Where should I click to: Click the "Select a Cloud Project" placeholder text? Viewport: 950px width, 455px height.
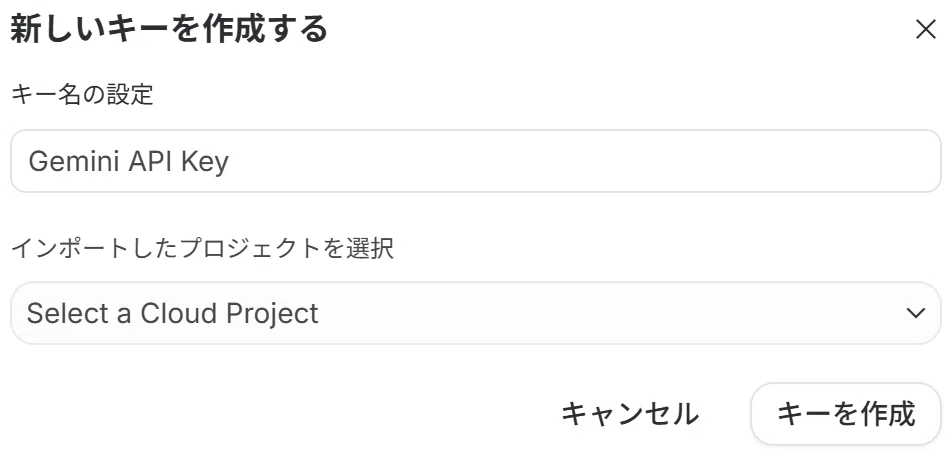pos(173,313)
